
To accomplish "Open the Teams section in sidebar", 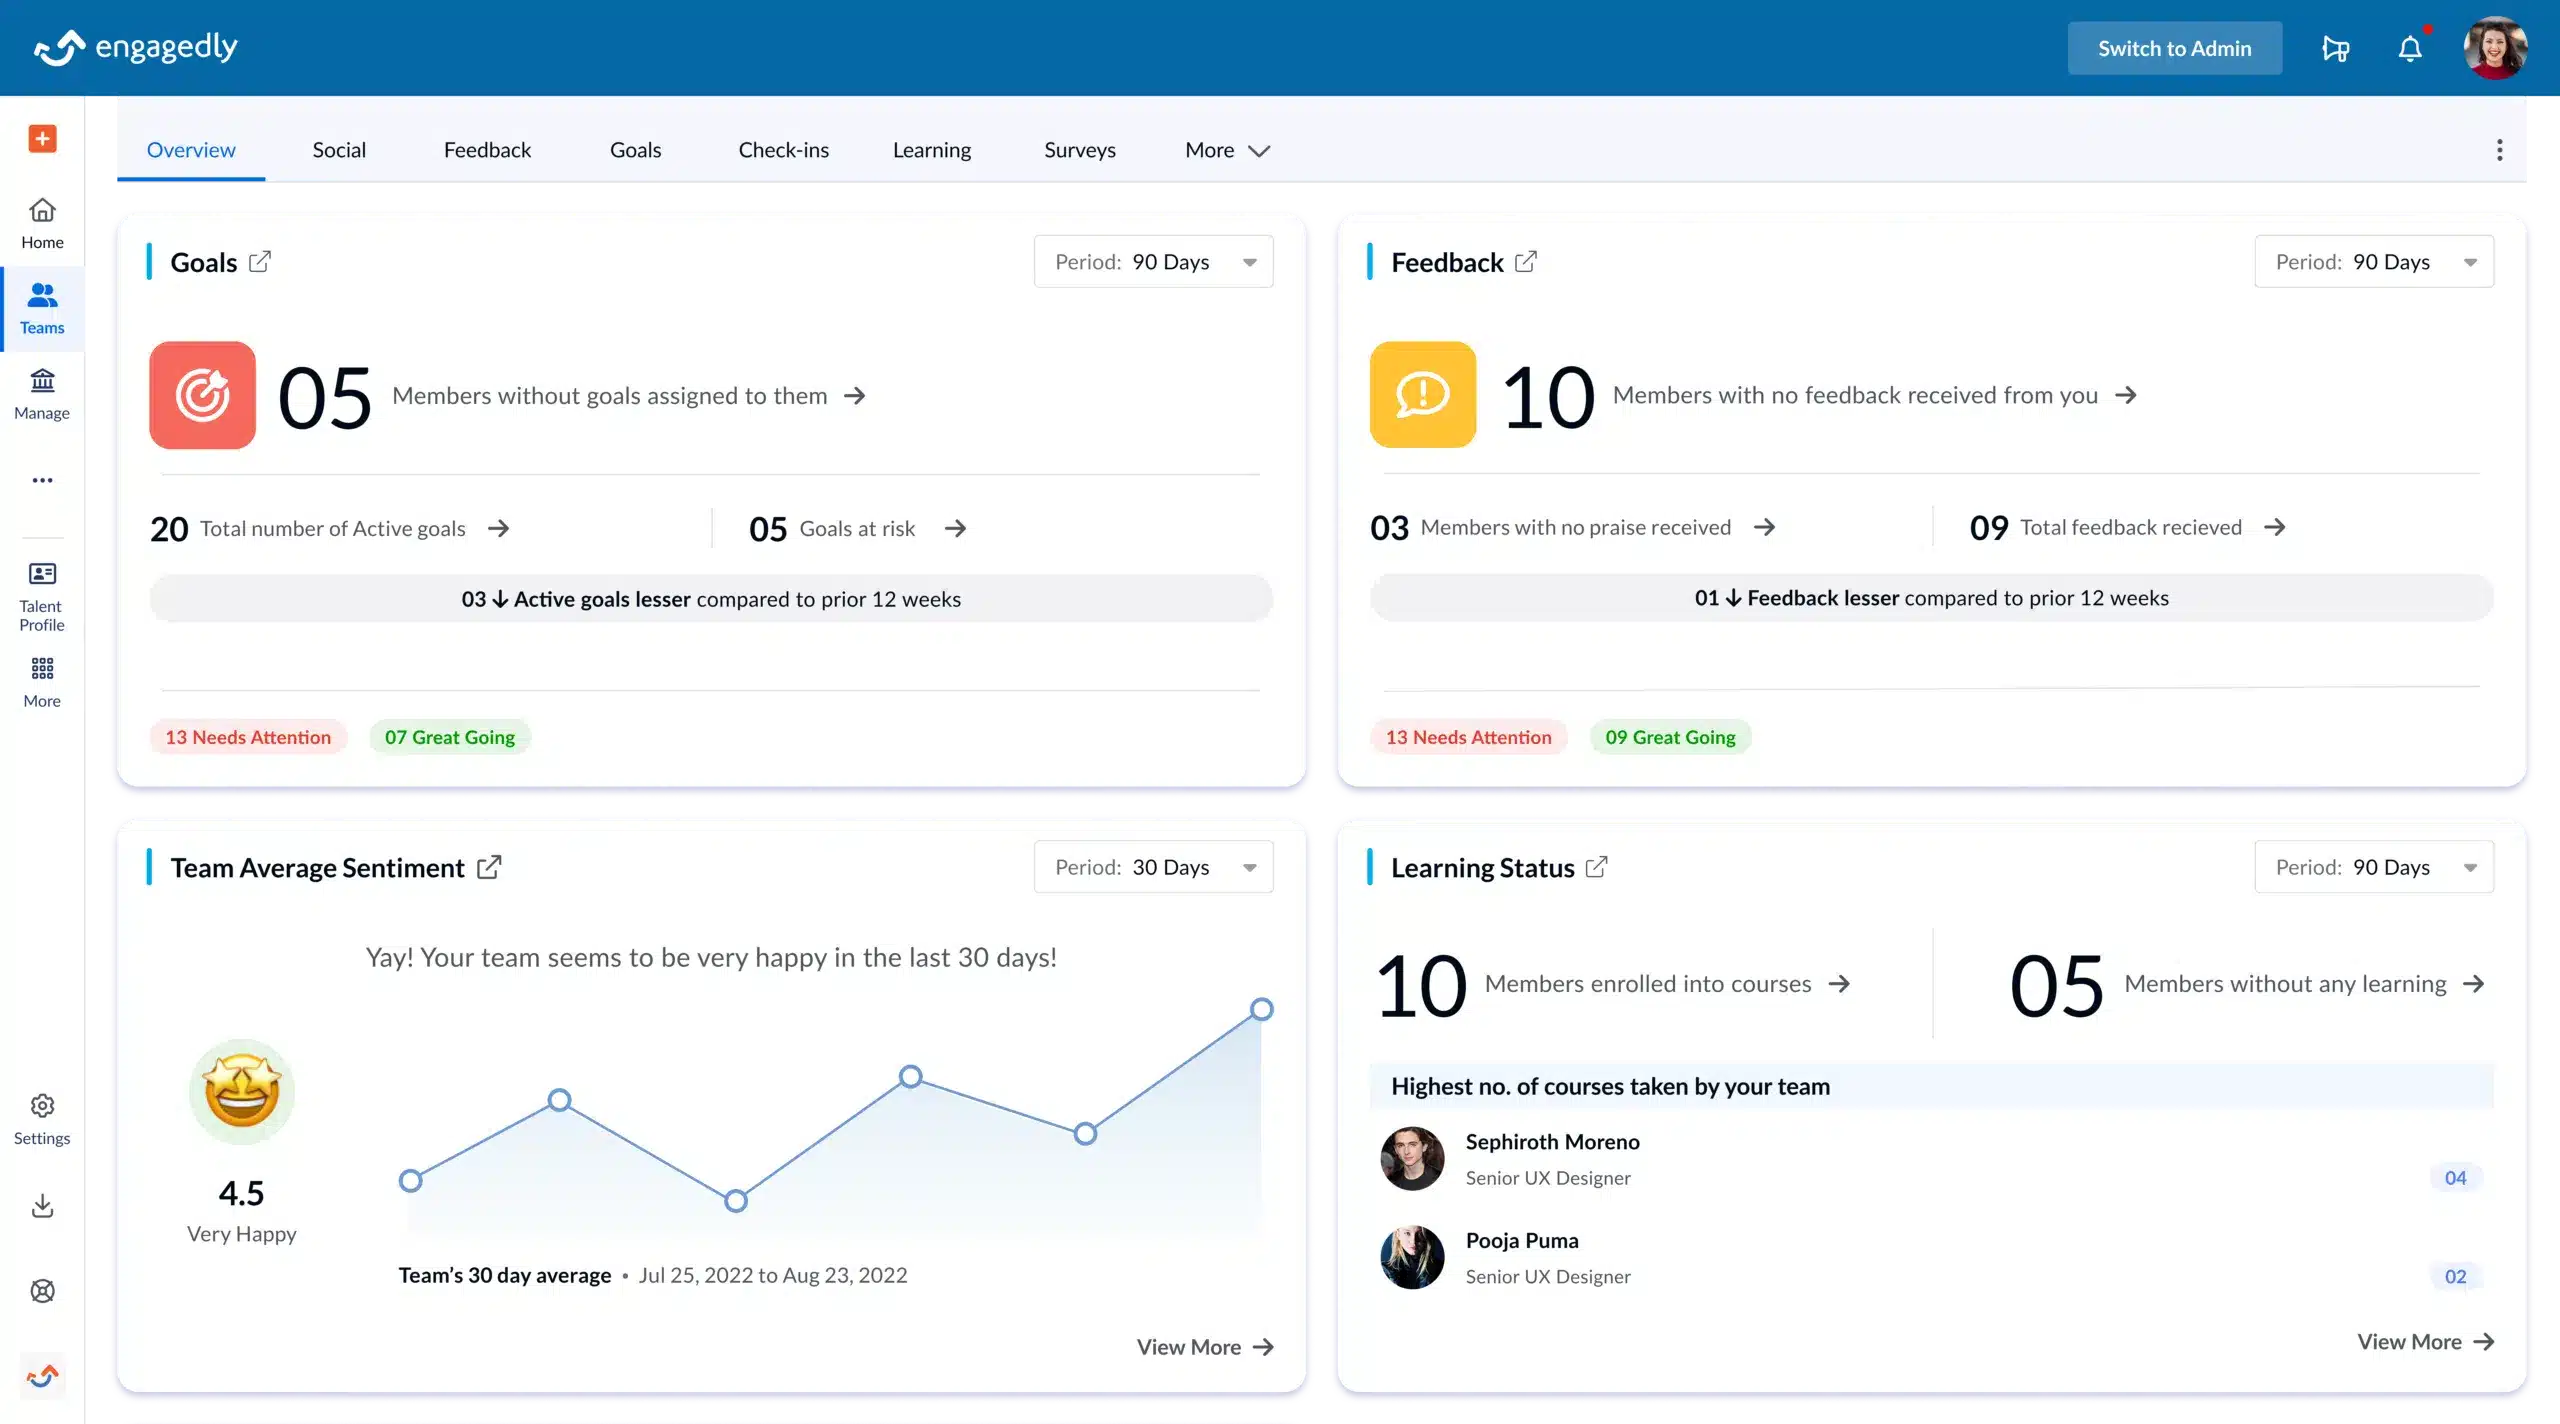I will [42, 308].
